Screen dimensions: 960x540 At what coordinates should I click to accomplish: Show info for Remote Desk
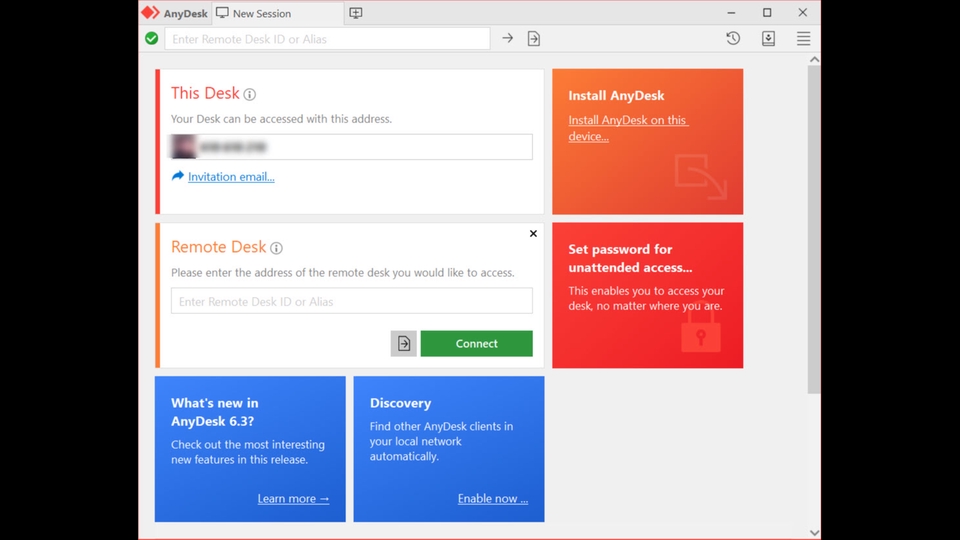pyautogui.click(x=276, y=248)
